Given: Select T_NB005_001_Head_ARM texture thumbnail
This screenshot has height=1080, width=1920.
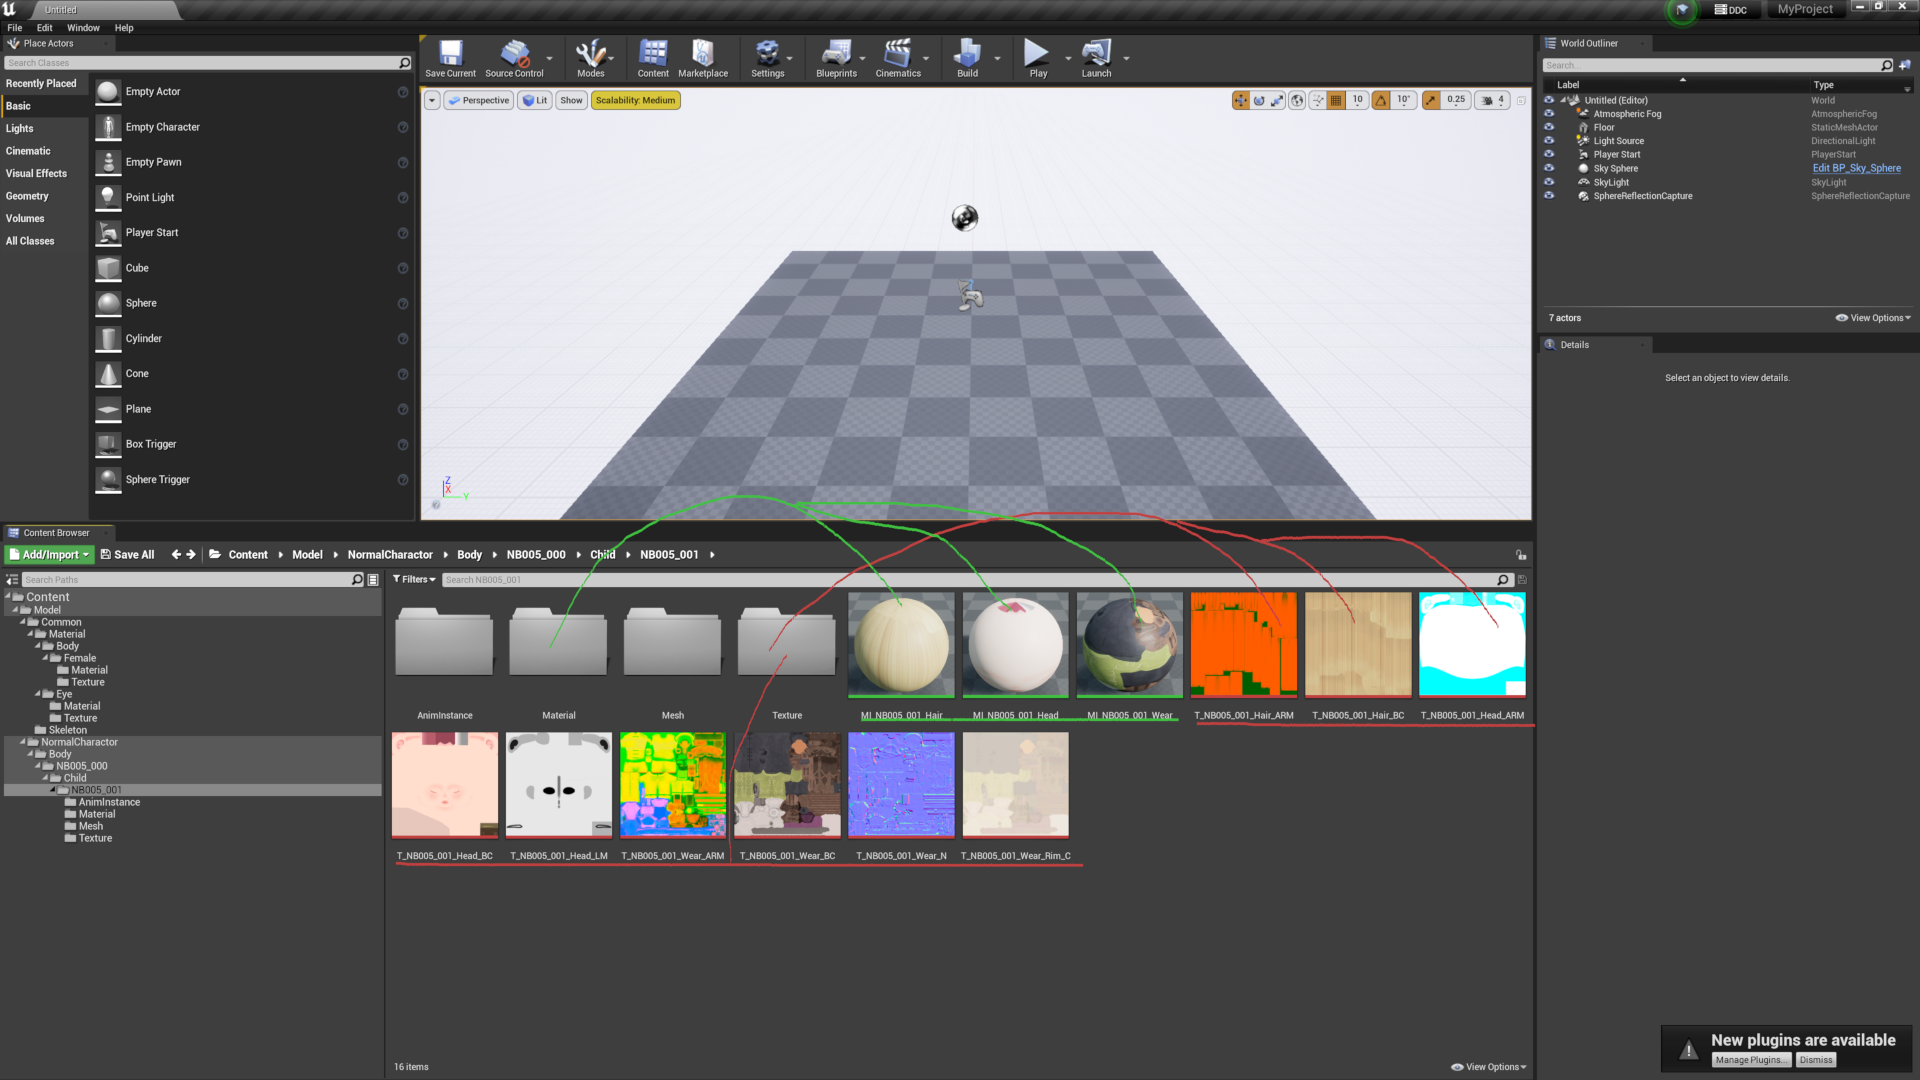Looking at the screenshot, I should point(1472,644).
